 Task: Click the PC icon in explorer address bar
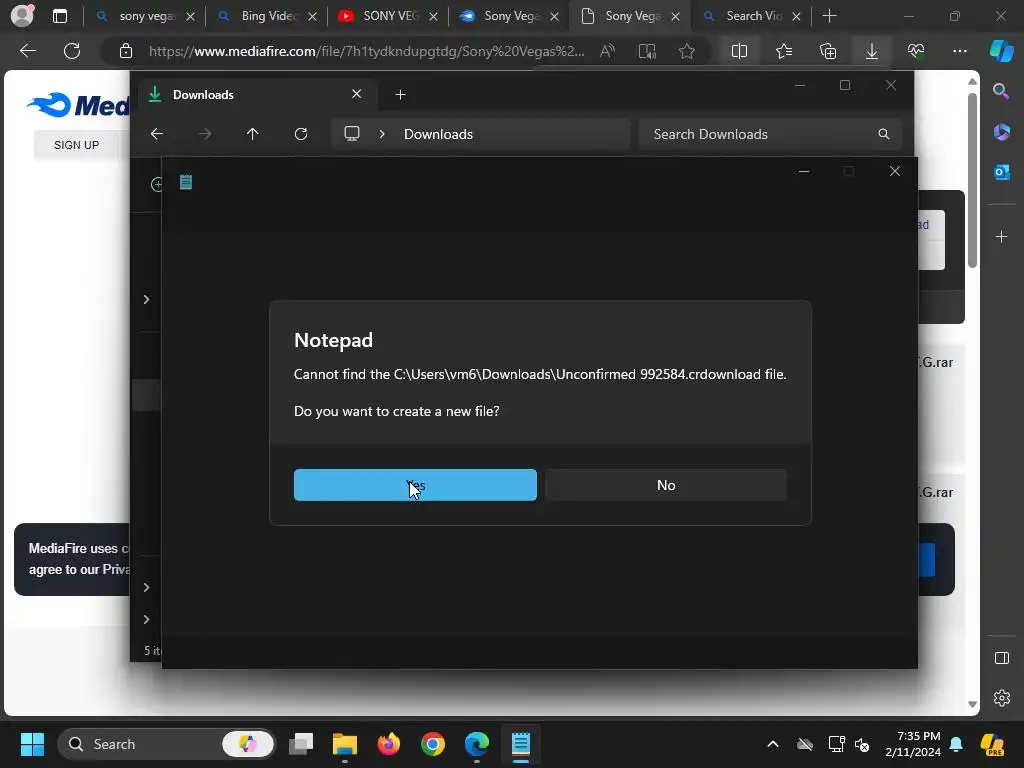[352, 134]
